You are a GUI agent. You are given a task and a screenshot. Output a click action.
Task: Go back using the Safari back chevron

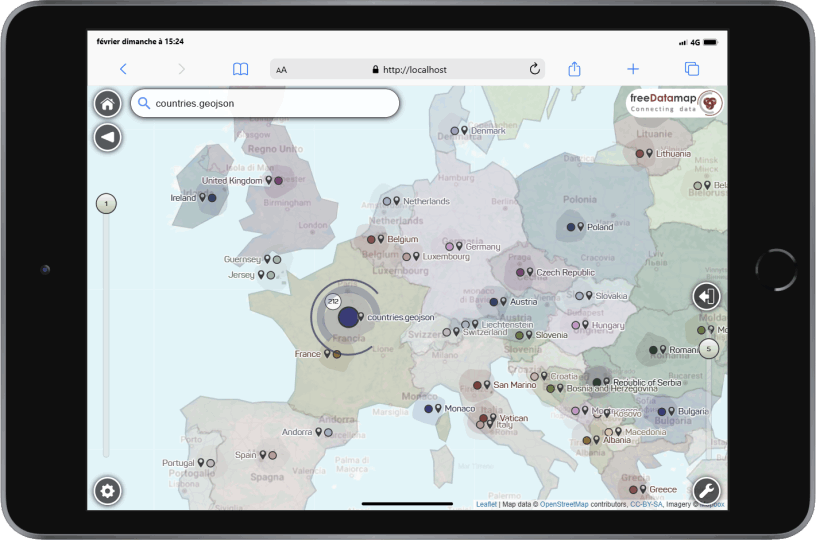click(123, 69)
